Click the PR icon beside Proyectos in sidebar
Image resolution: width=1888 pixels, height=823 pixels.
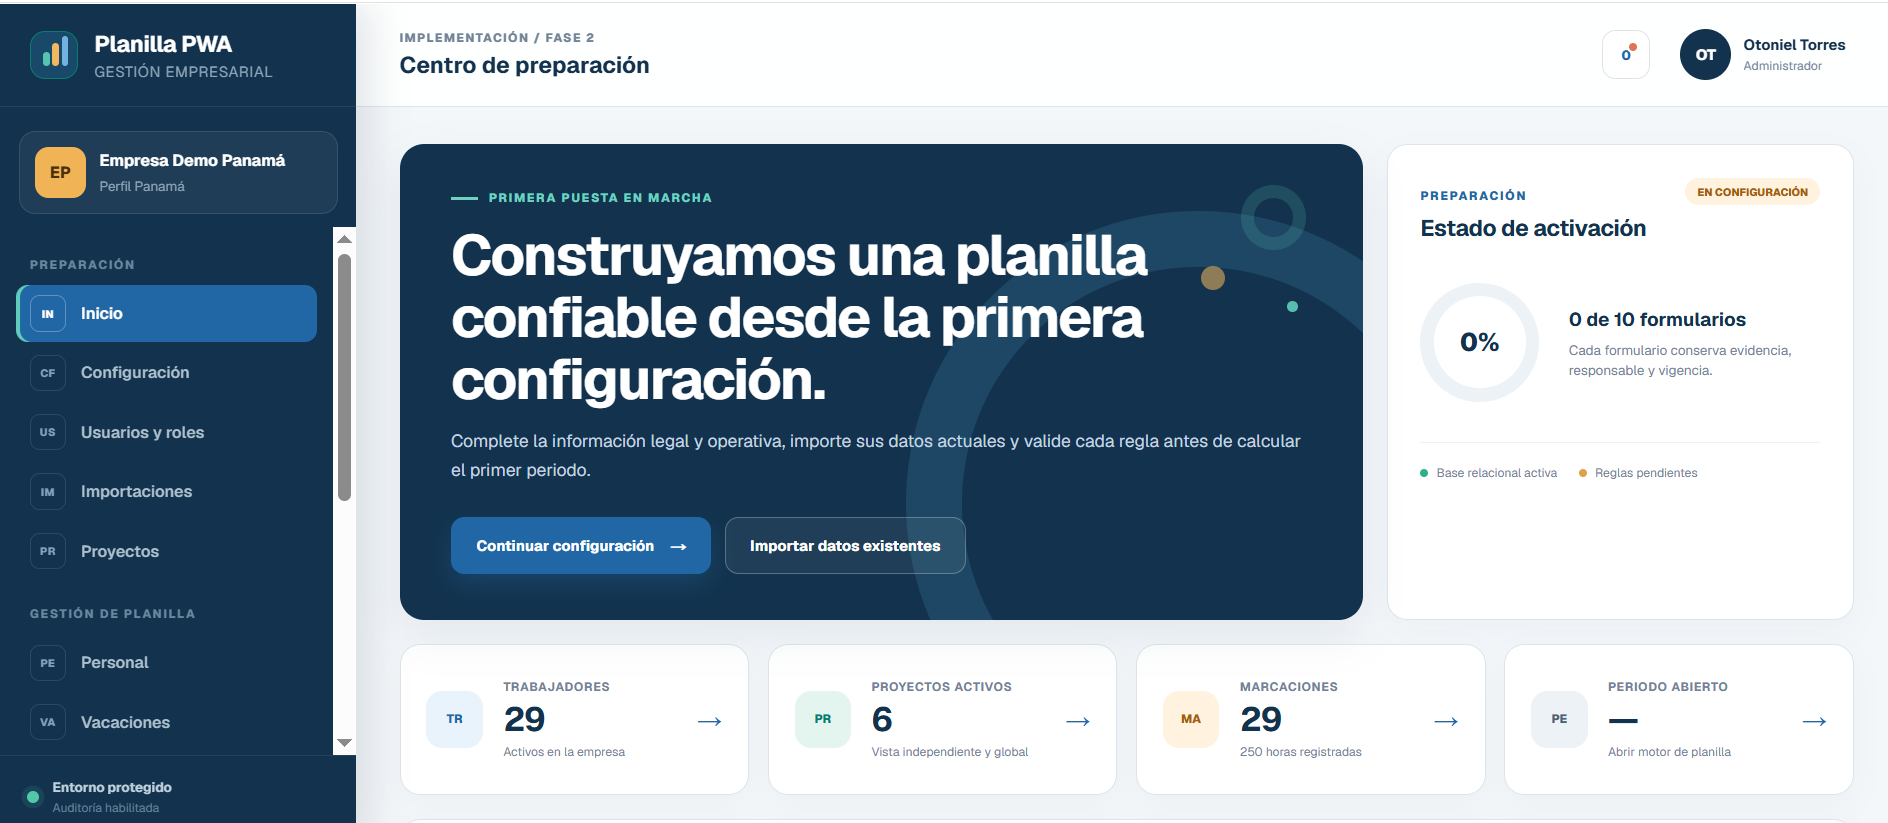pos(48,551)
